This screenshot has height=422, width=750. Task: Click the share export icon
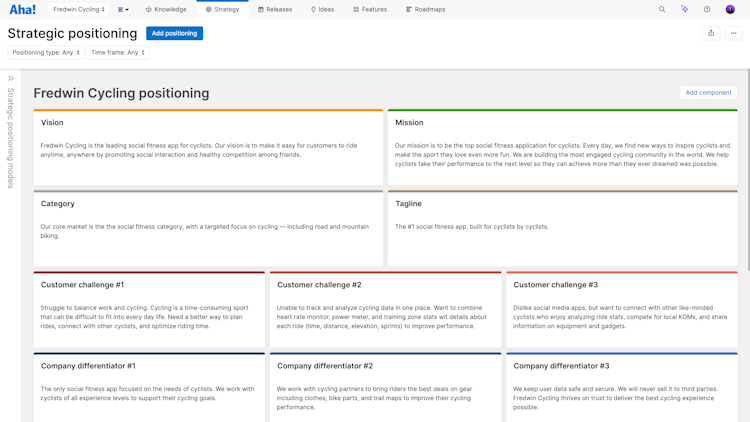711,33
